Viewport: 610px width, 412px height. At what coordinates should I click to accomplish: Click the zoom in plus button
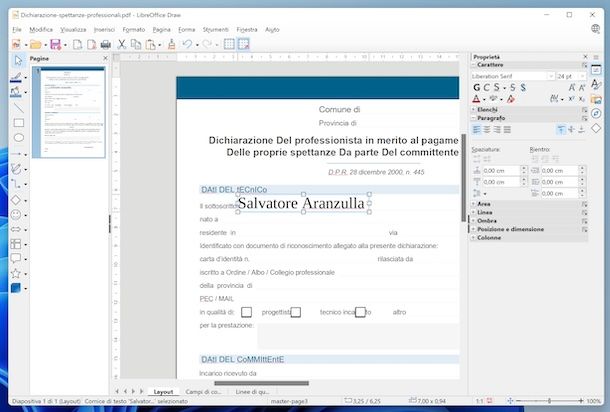[x=580, y=400]
